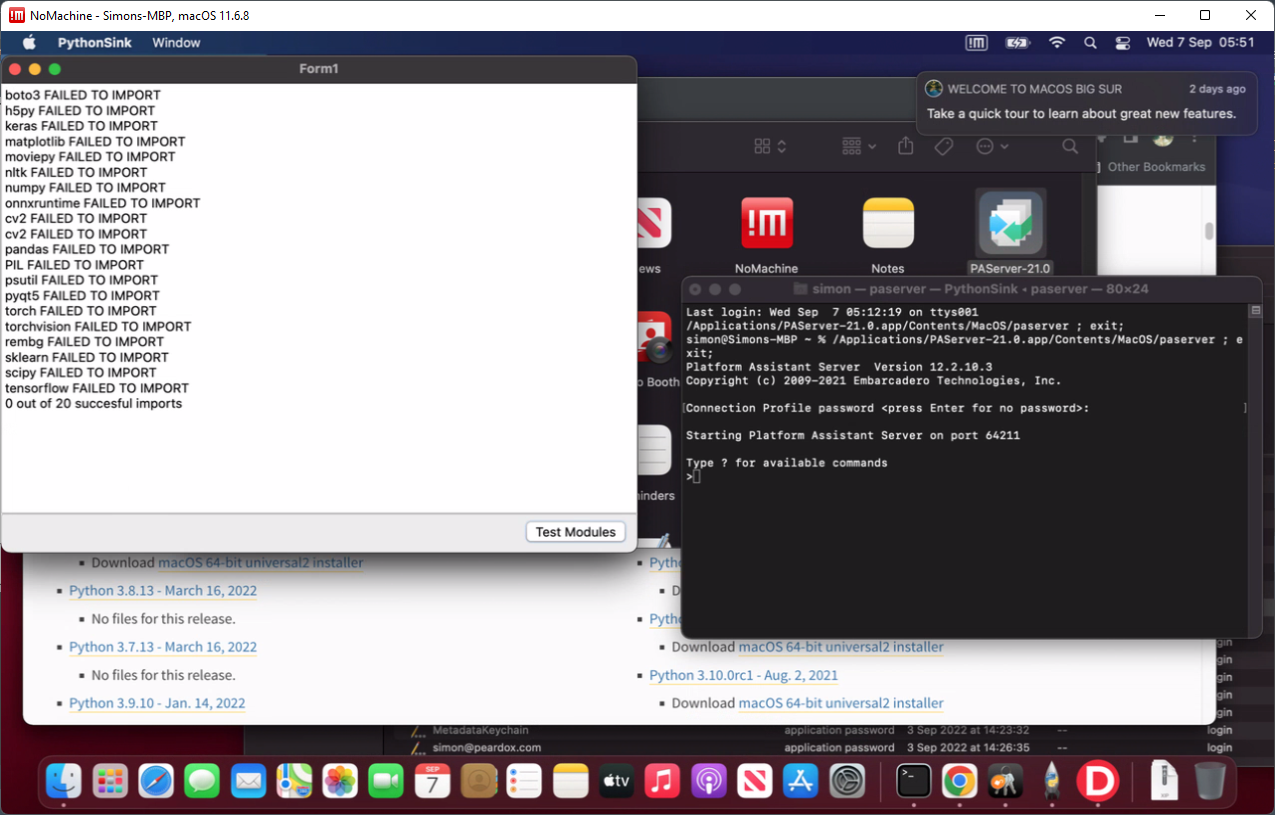Open FaceTime from the Dock

coord(386,780)
